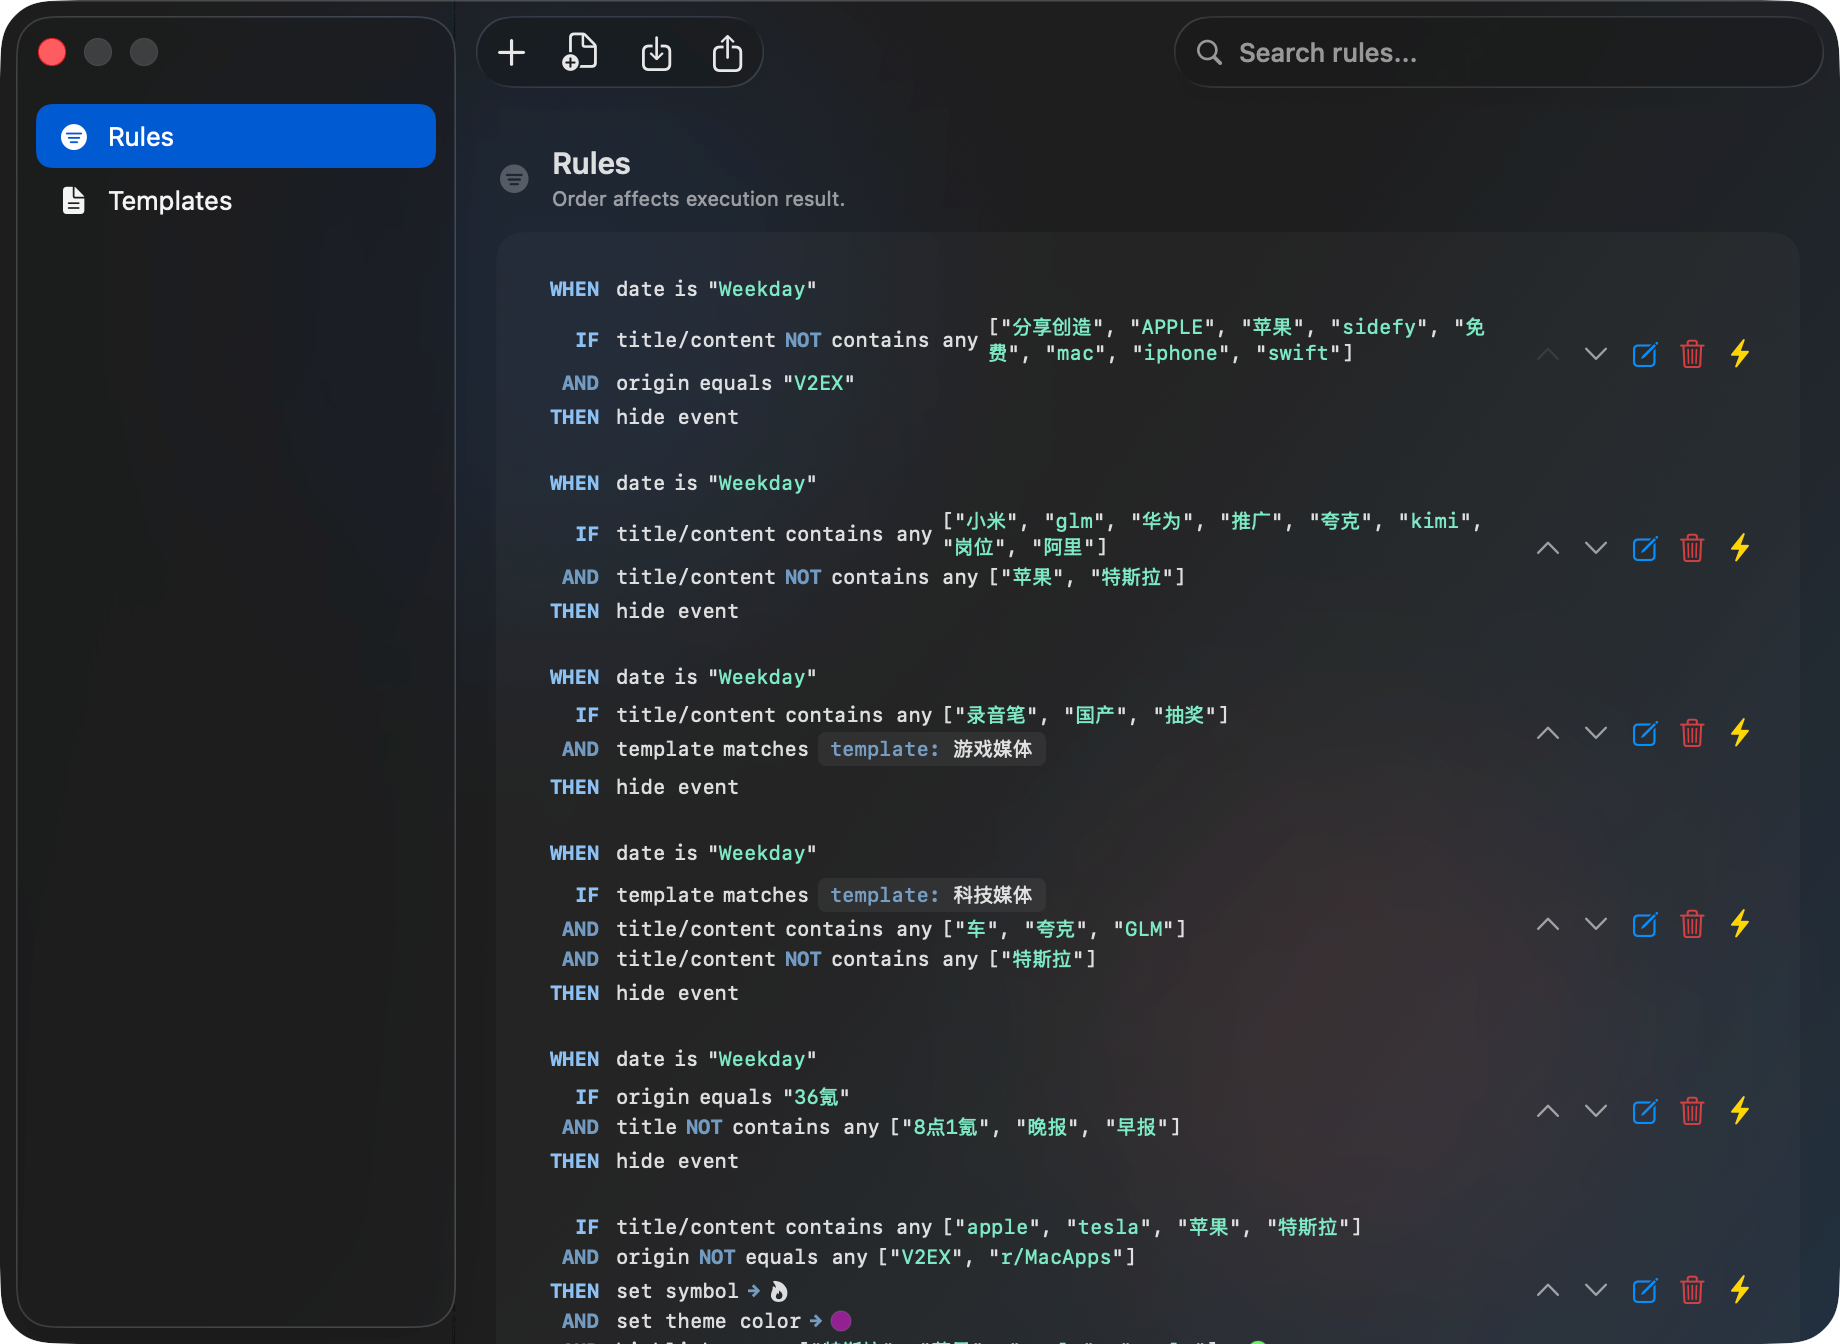Click the template: 科技媒体 tag
Screen dimensions: 1840x1344
931,895
